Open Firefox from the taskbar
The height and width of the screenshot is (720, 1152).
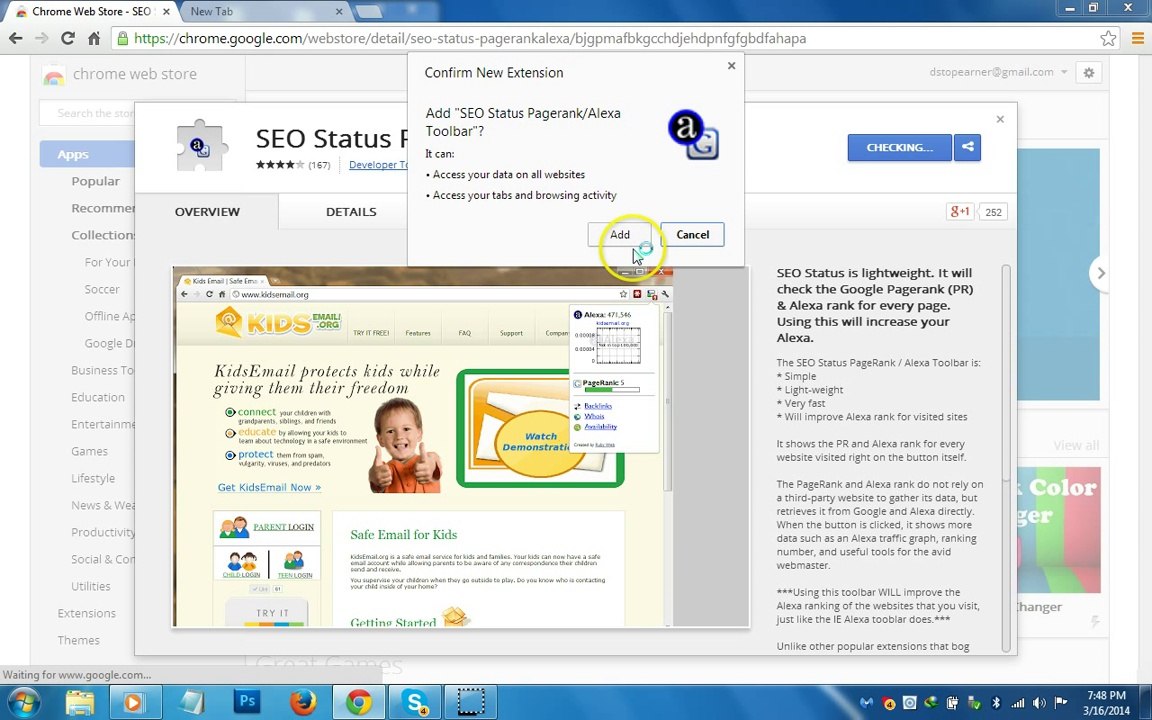click(x=303, y=702)
